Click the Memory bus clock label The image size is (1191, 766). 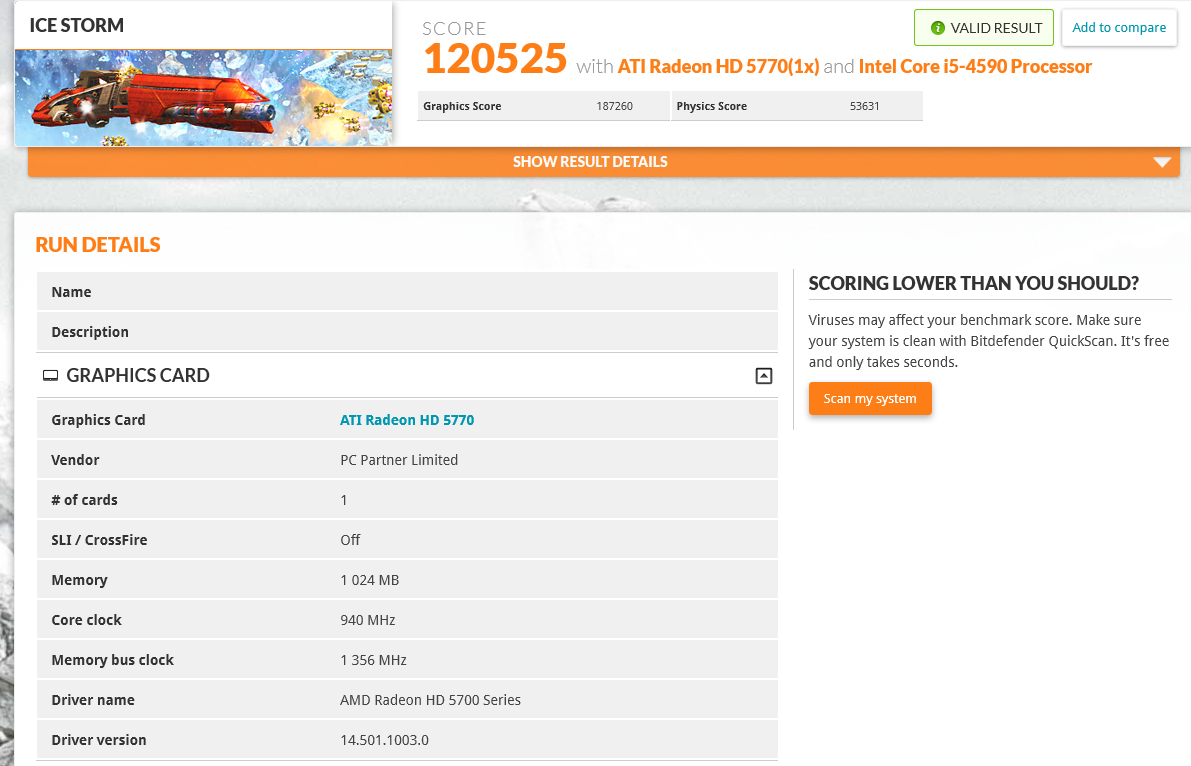coord(112,660)
